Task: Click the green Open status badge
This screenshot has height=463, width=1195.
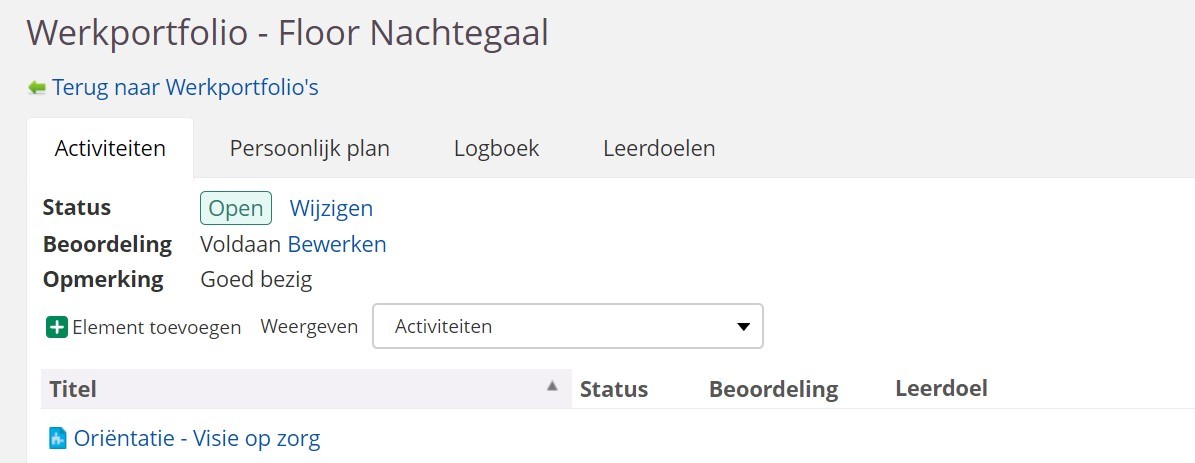Action: 236,208
